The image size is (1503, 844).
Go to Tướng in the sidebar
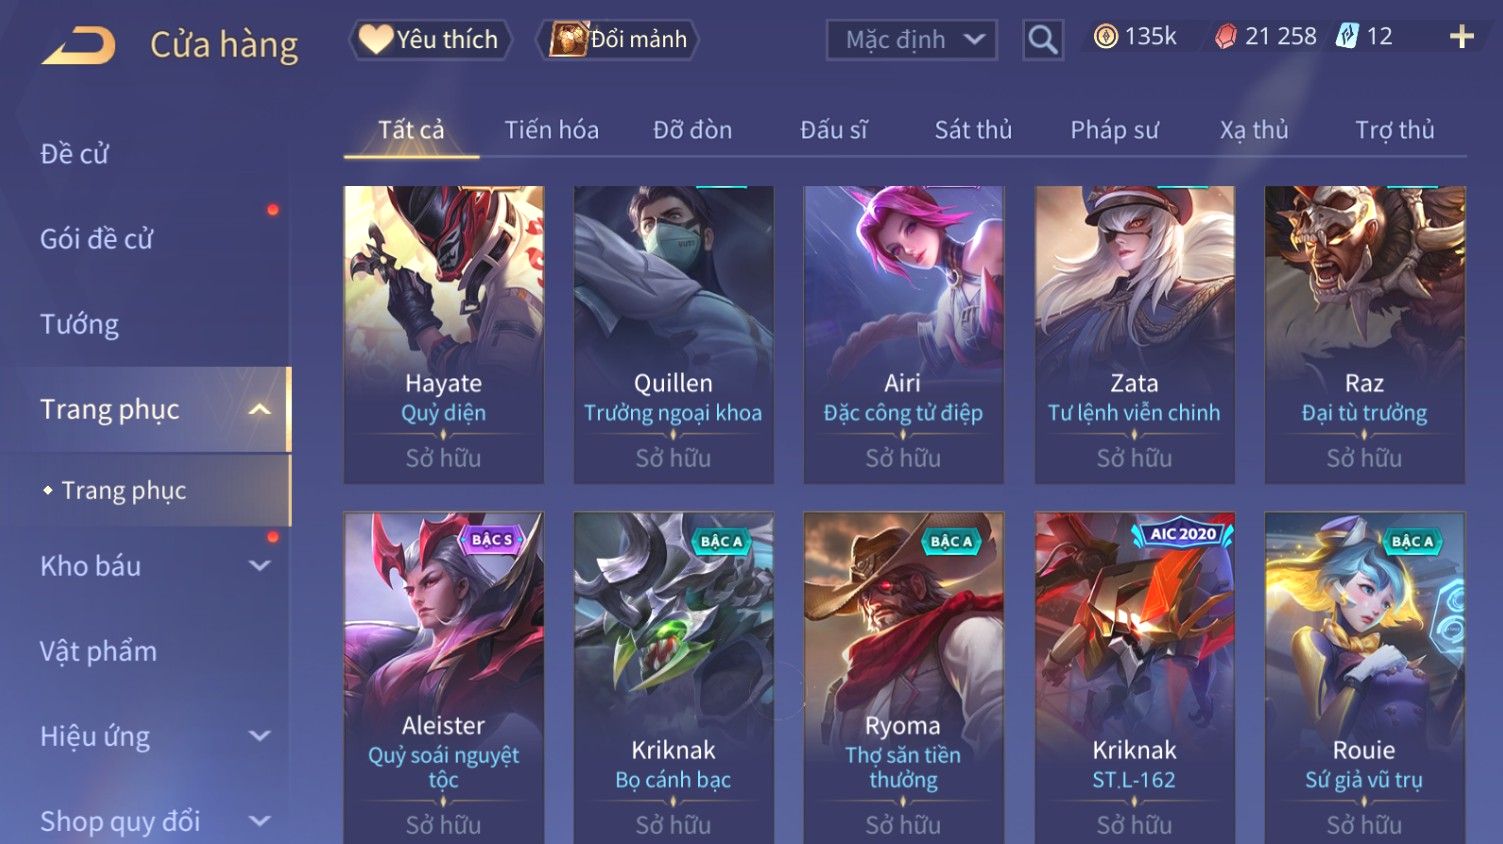(79, 324)
